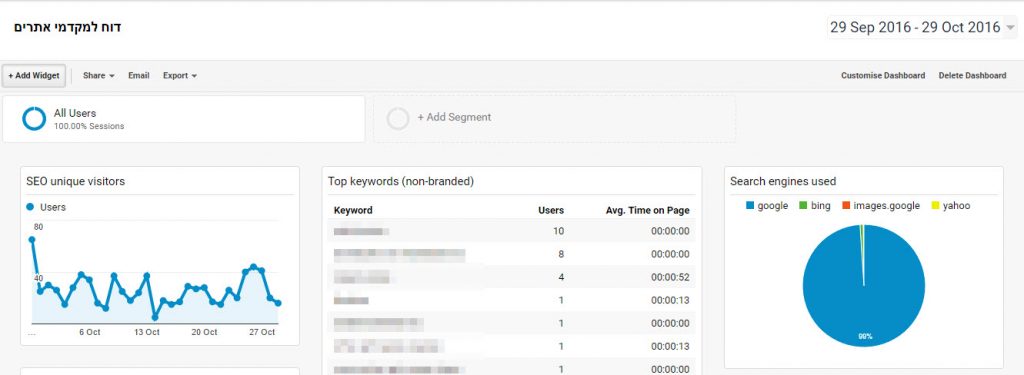Open Customise Dashboard
The image size is (1024, 375).
point(883,76)
